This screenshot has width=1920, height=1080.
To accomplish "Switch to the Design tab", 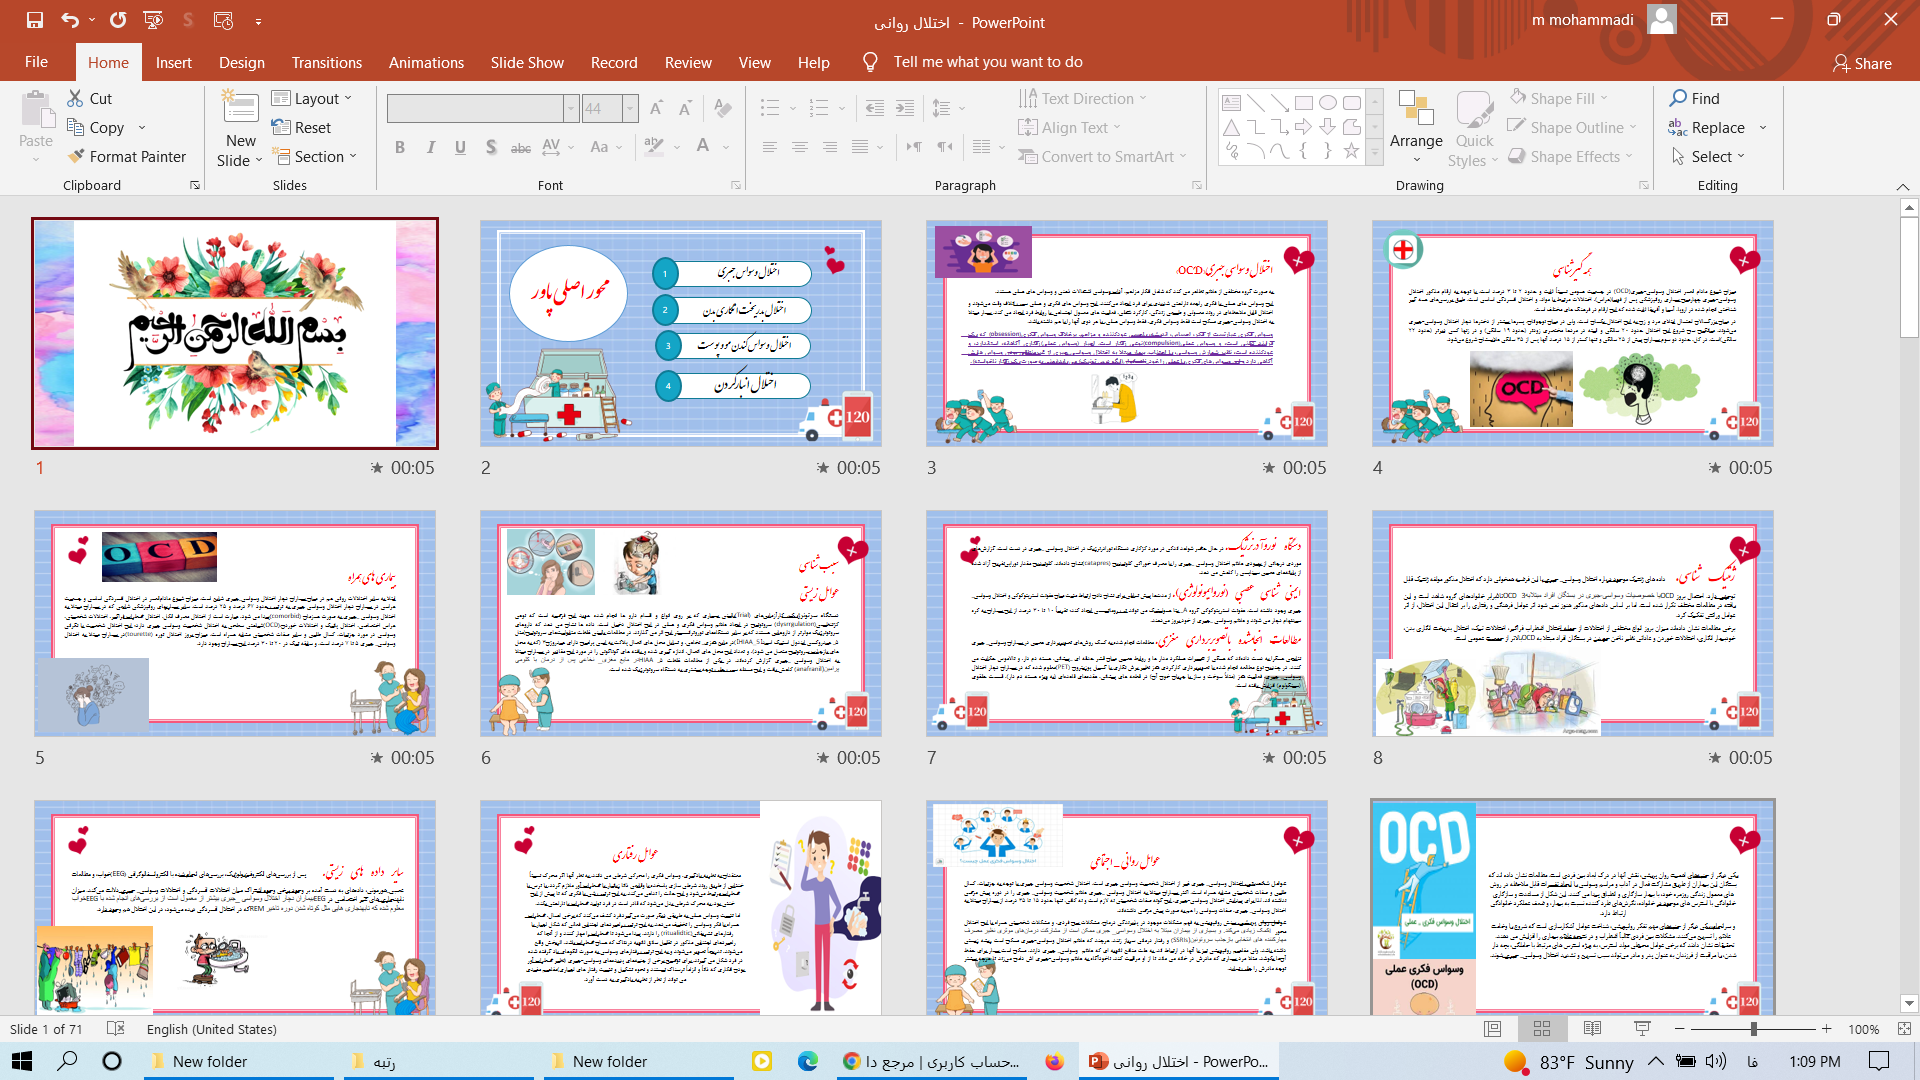I will click(242, 62).
